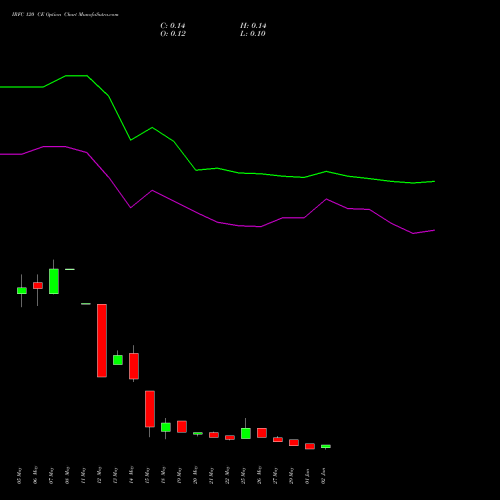Click the '20 May' date label

pos(195,476)
